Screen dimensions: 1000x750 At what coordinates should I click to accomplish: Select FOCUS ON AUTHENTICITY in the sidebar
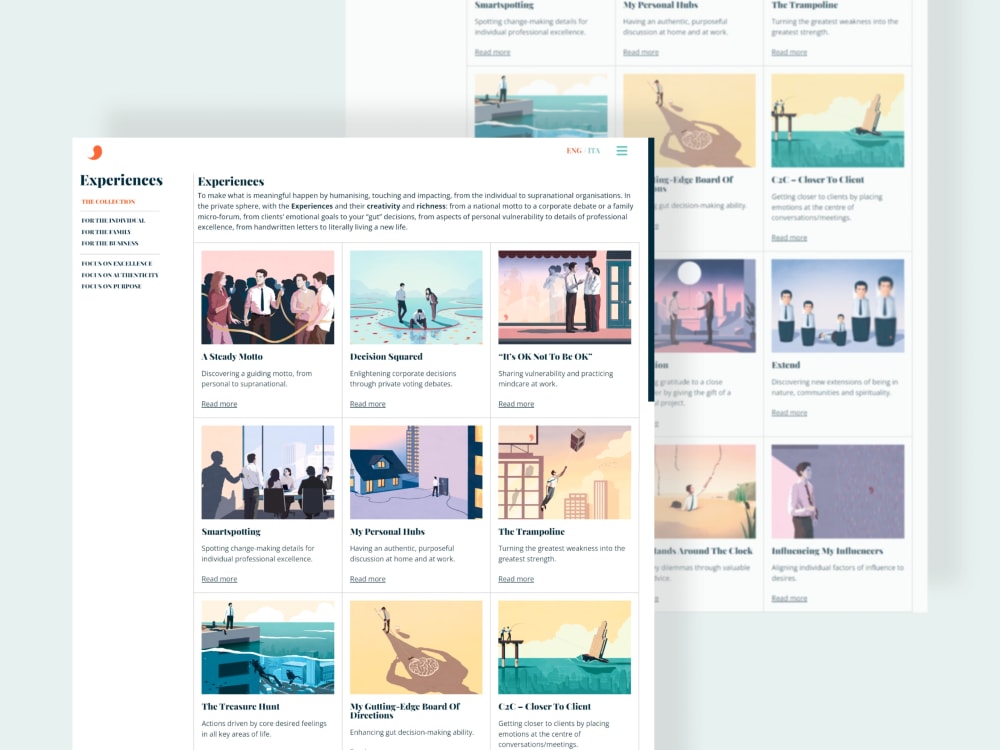pyautogui.click(x=120, y=275)
